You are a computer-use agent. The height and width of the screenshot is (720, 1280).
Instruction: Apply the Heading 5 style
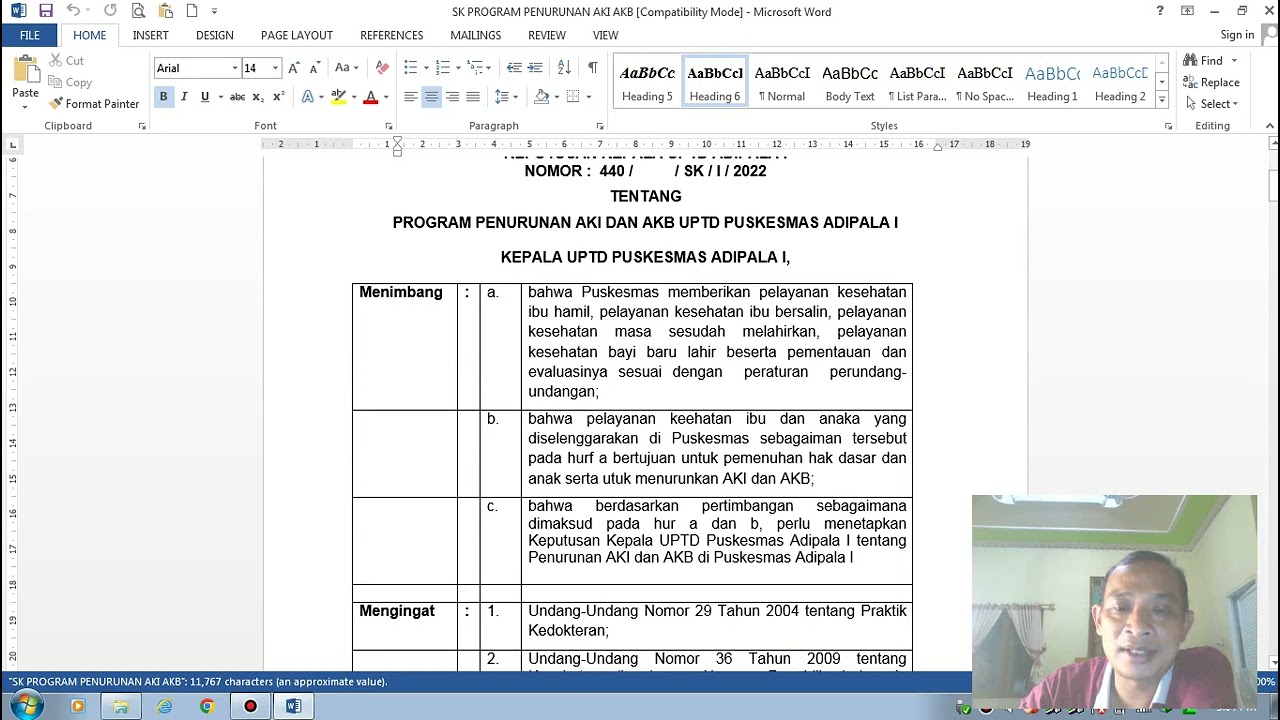pos(647,82)
